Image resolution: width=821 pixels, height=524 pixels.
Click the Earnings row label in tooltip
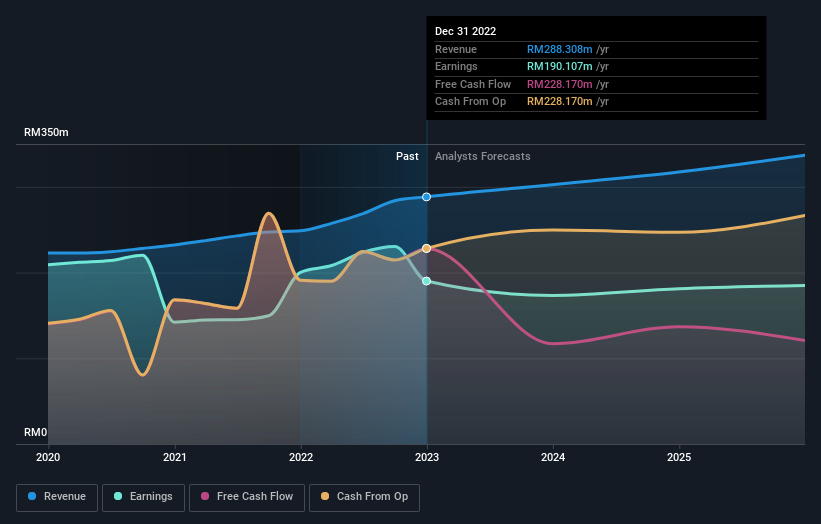coord(456,66)
